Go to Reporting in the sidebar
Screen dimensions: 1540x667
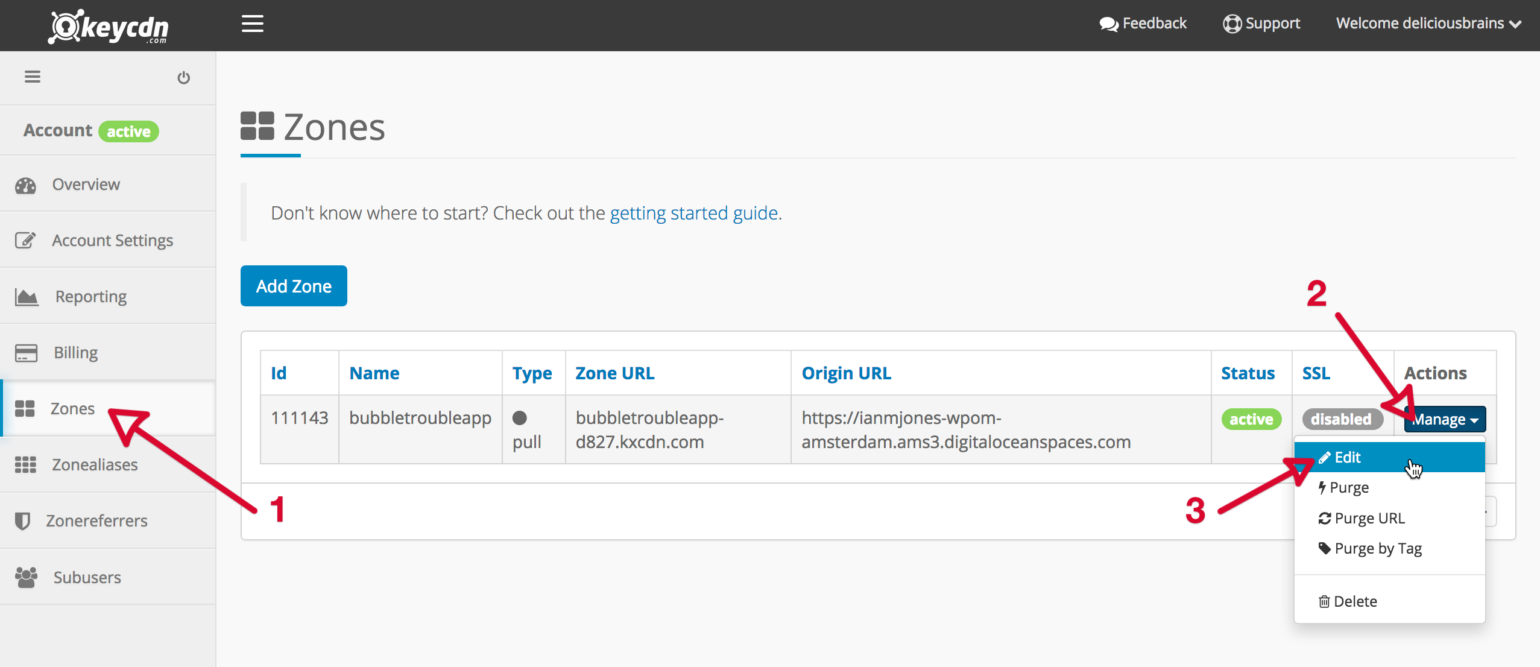tap(108, 296)
